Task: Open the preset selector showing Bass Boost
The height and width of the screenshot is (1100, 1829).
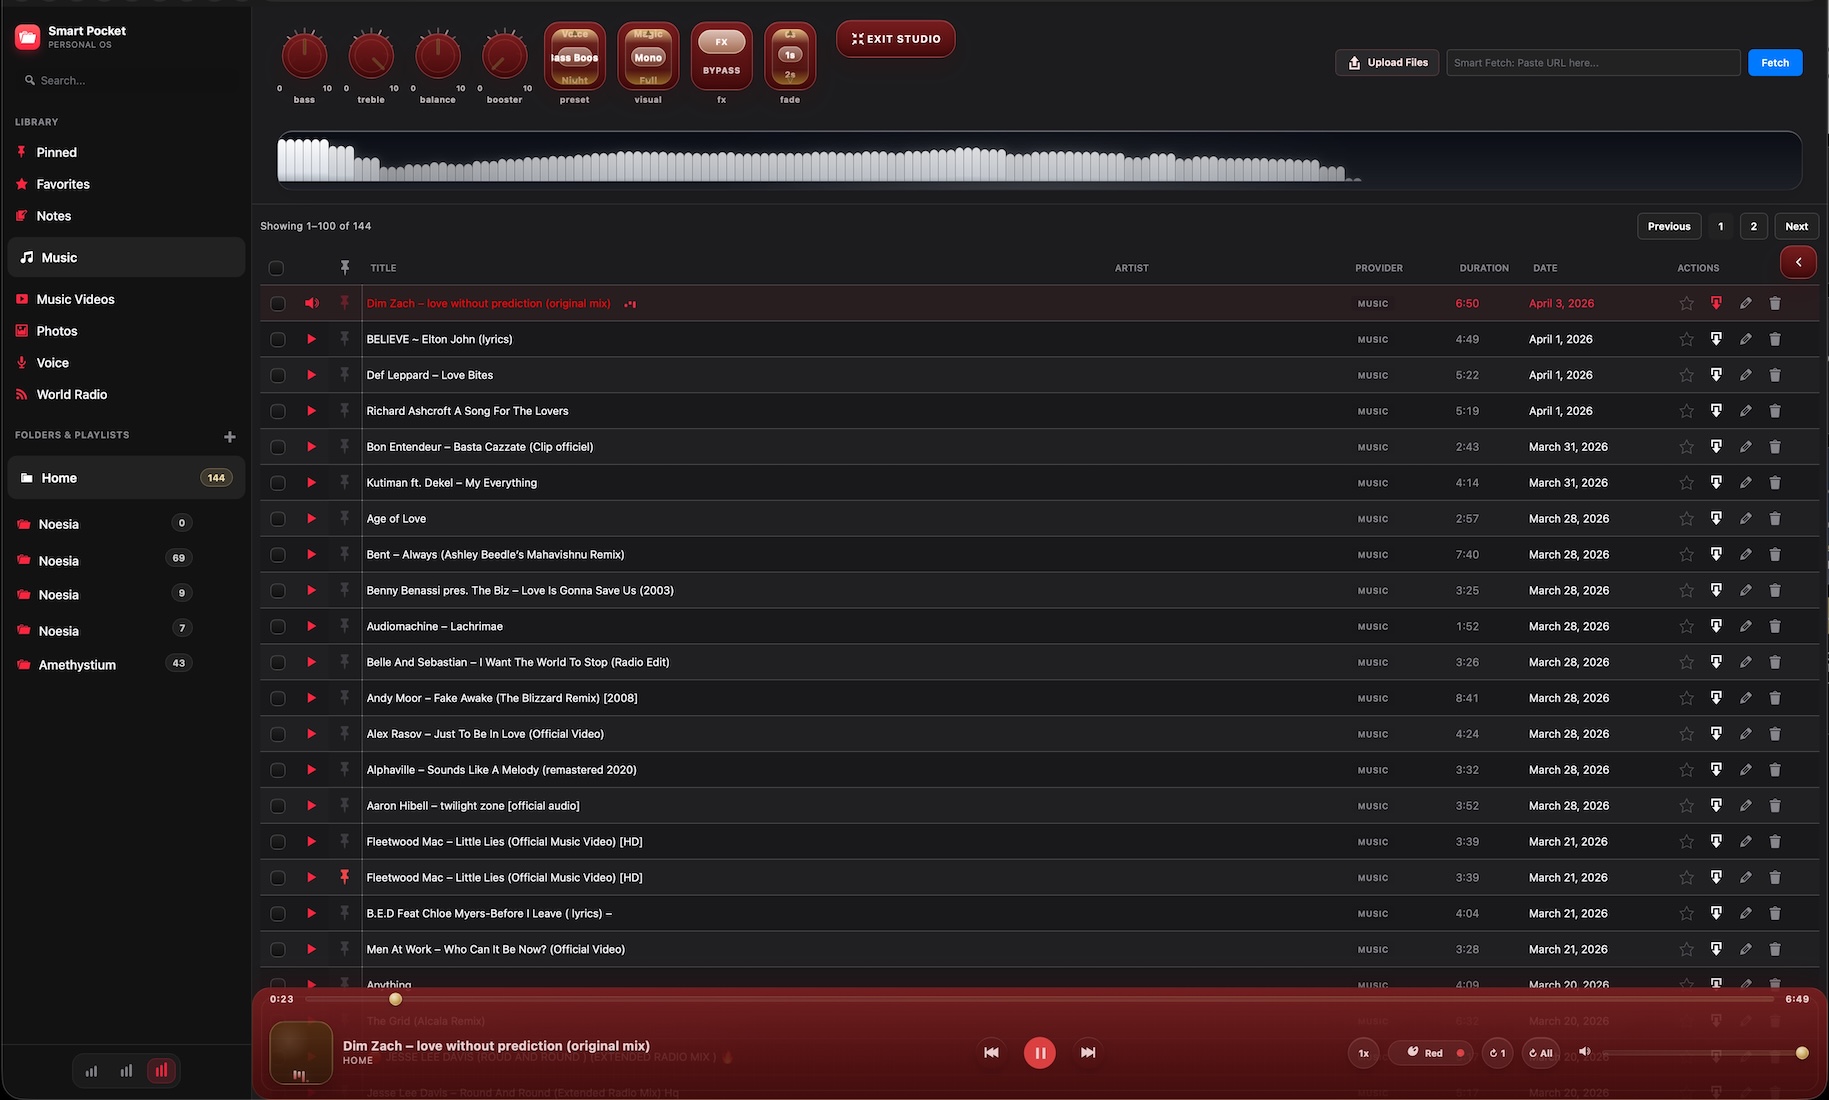Action: coord(574,56)
